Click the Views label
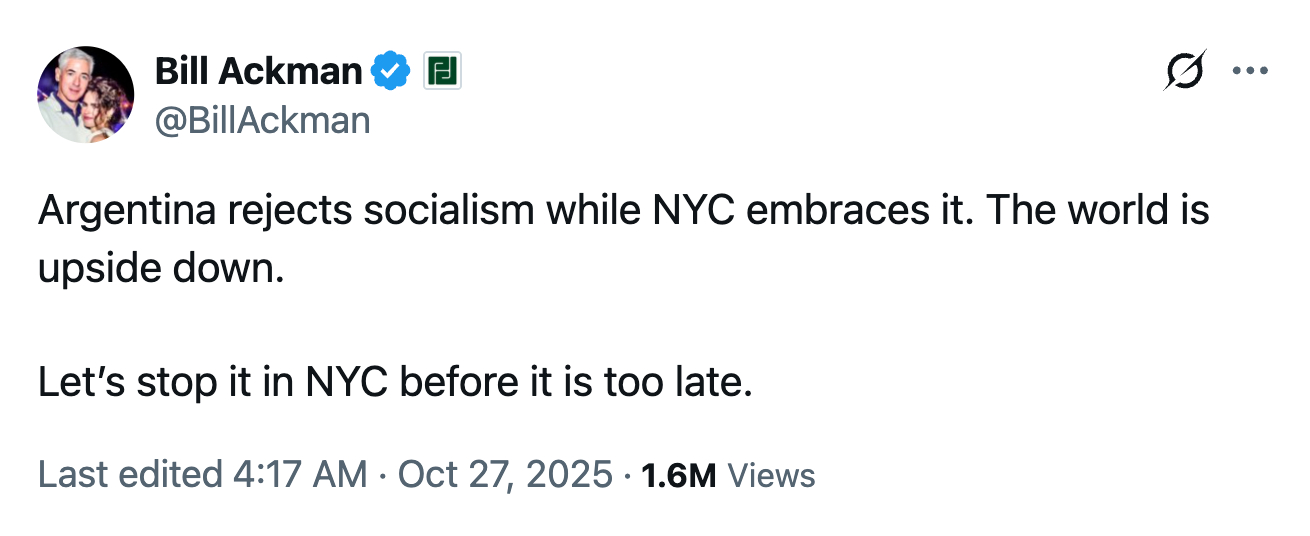Screen dimensions: 1310x536 [771, 475]
